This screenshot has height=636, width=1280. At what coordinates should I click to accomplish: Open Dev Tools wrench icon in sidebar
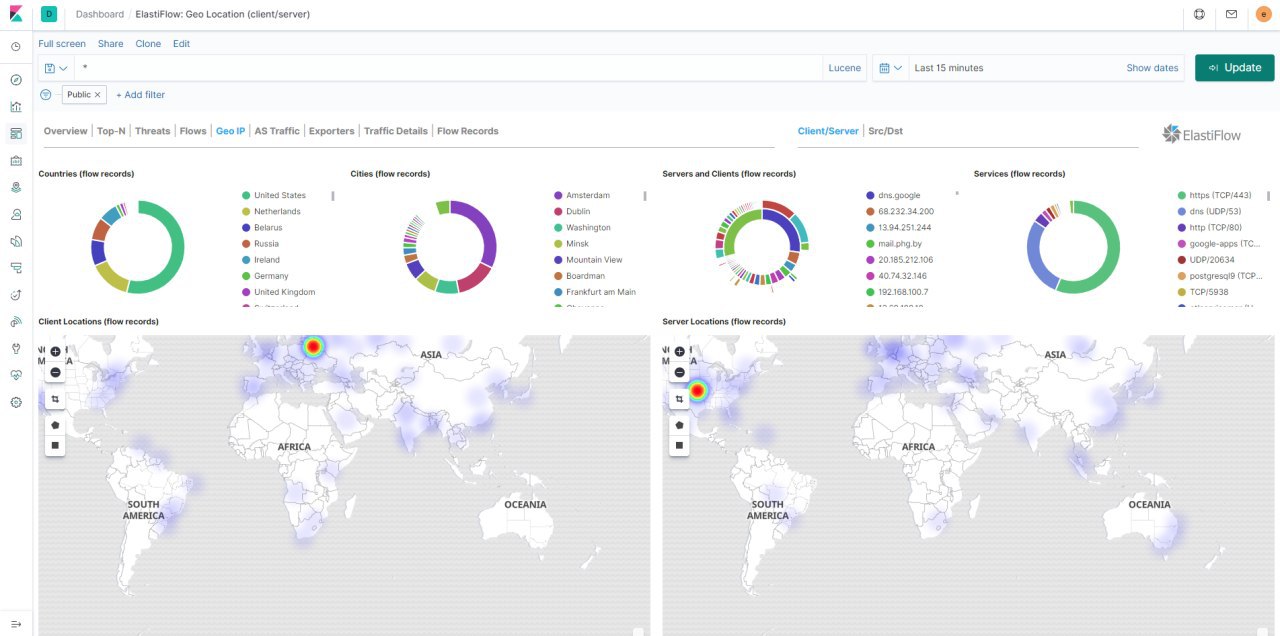(16, 349)
